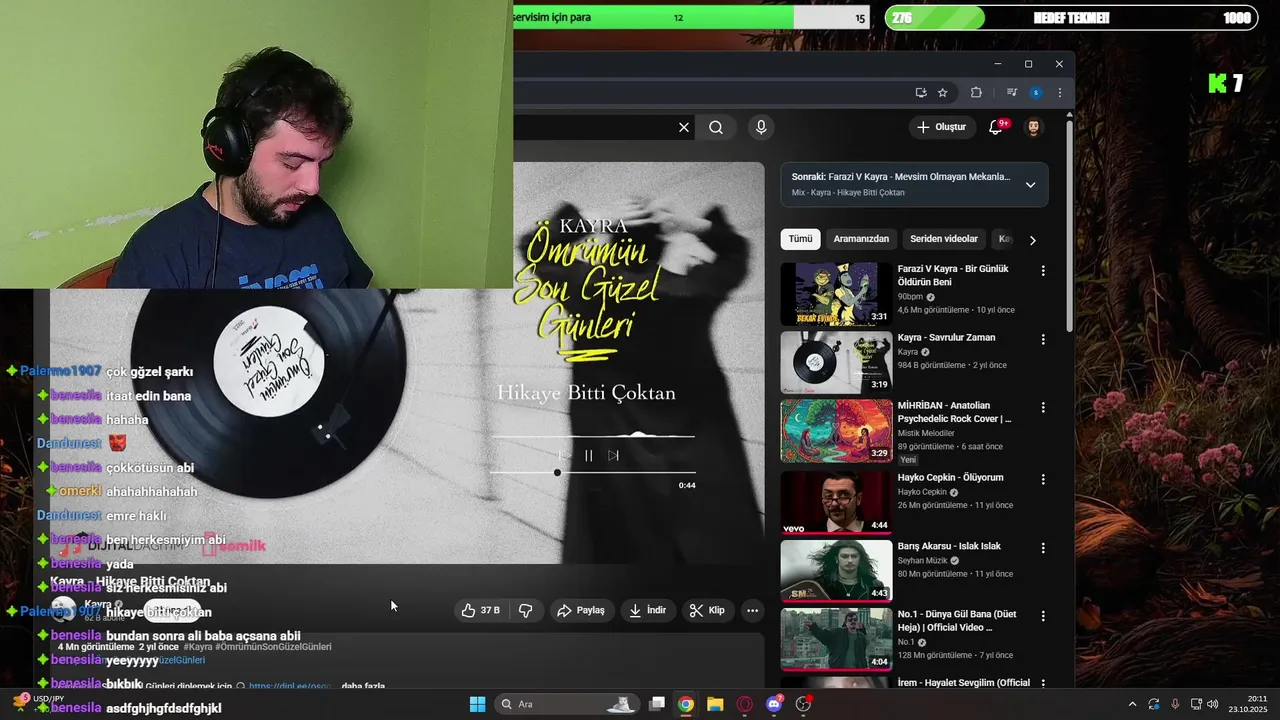Open options for İrem Hayalet Sevgilim
1280x720 pixels.
click(x=1043, y=683)
